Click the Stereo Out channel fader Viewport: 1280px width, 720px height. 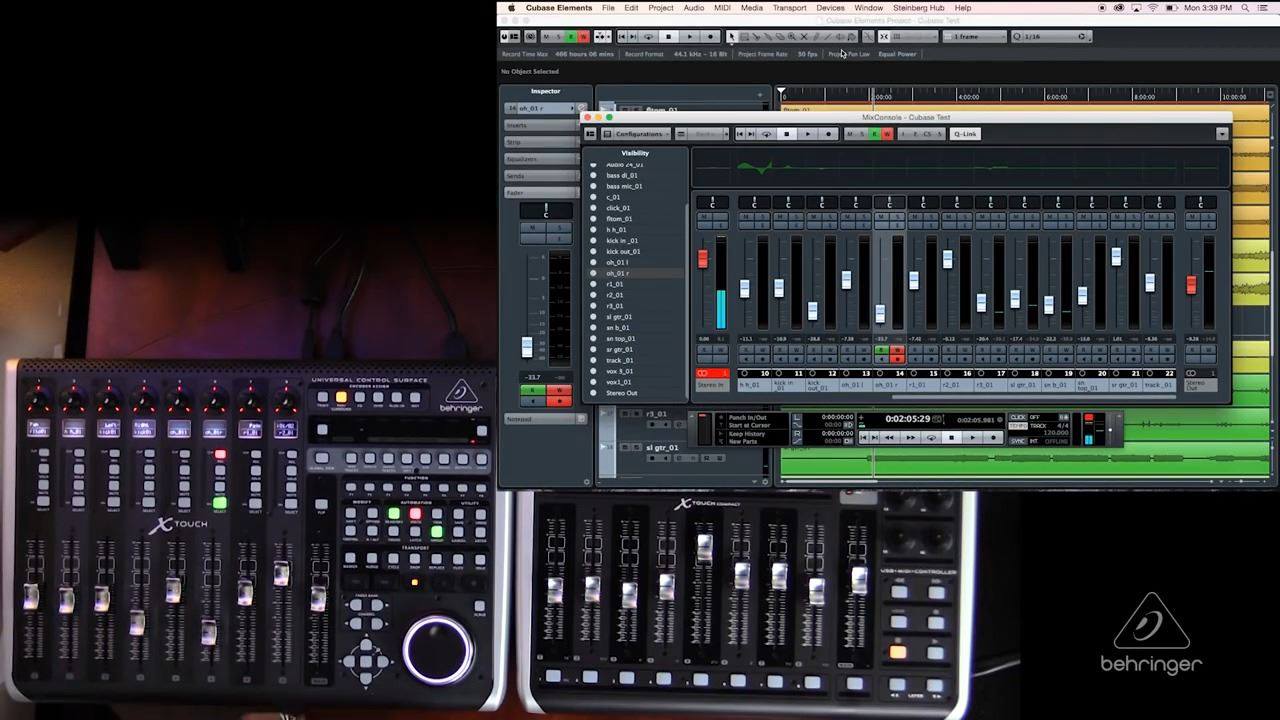point(1191,285)
